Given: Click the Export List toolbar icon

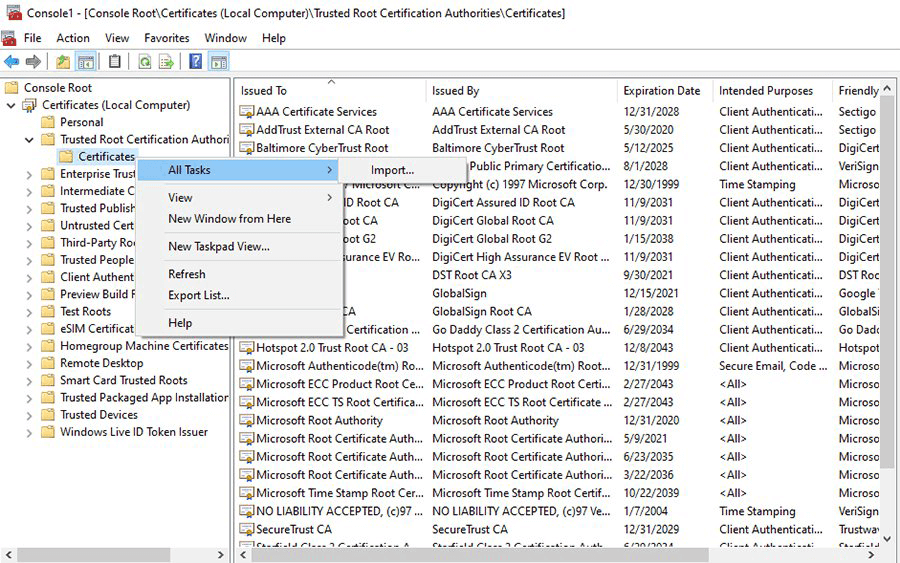Looking at the screenshot, I should (166, 62).
